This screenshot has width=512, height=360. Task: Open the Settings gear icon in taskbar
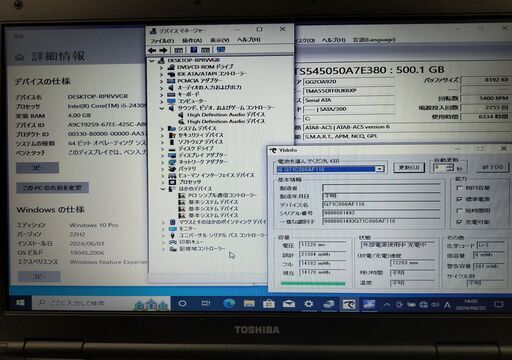pyautogui.click(x=309, y=304)
